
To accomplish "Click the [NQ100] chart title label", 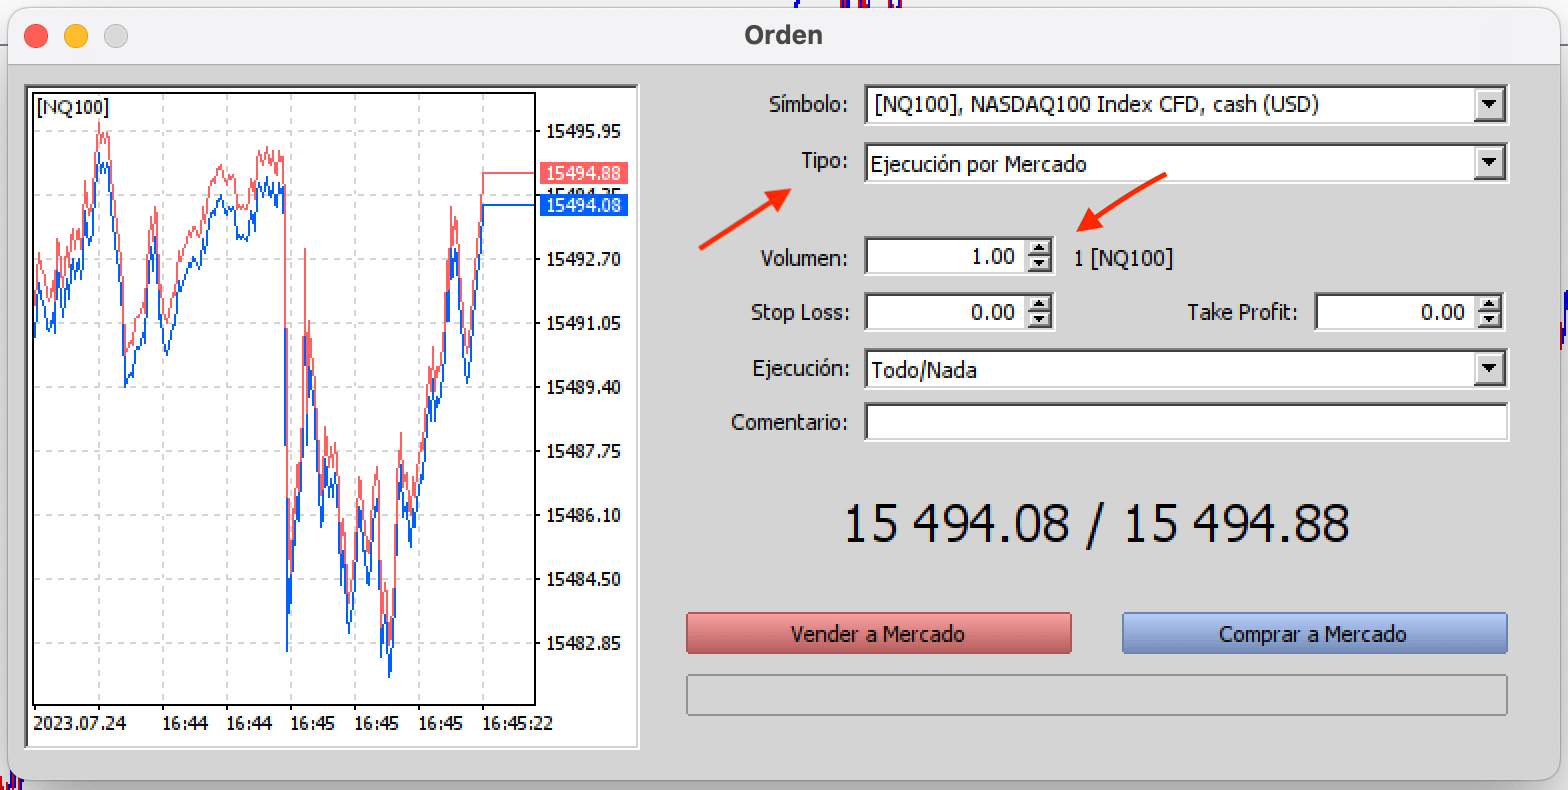I will pyautogui.click(x=72, y=107).
